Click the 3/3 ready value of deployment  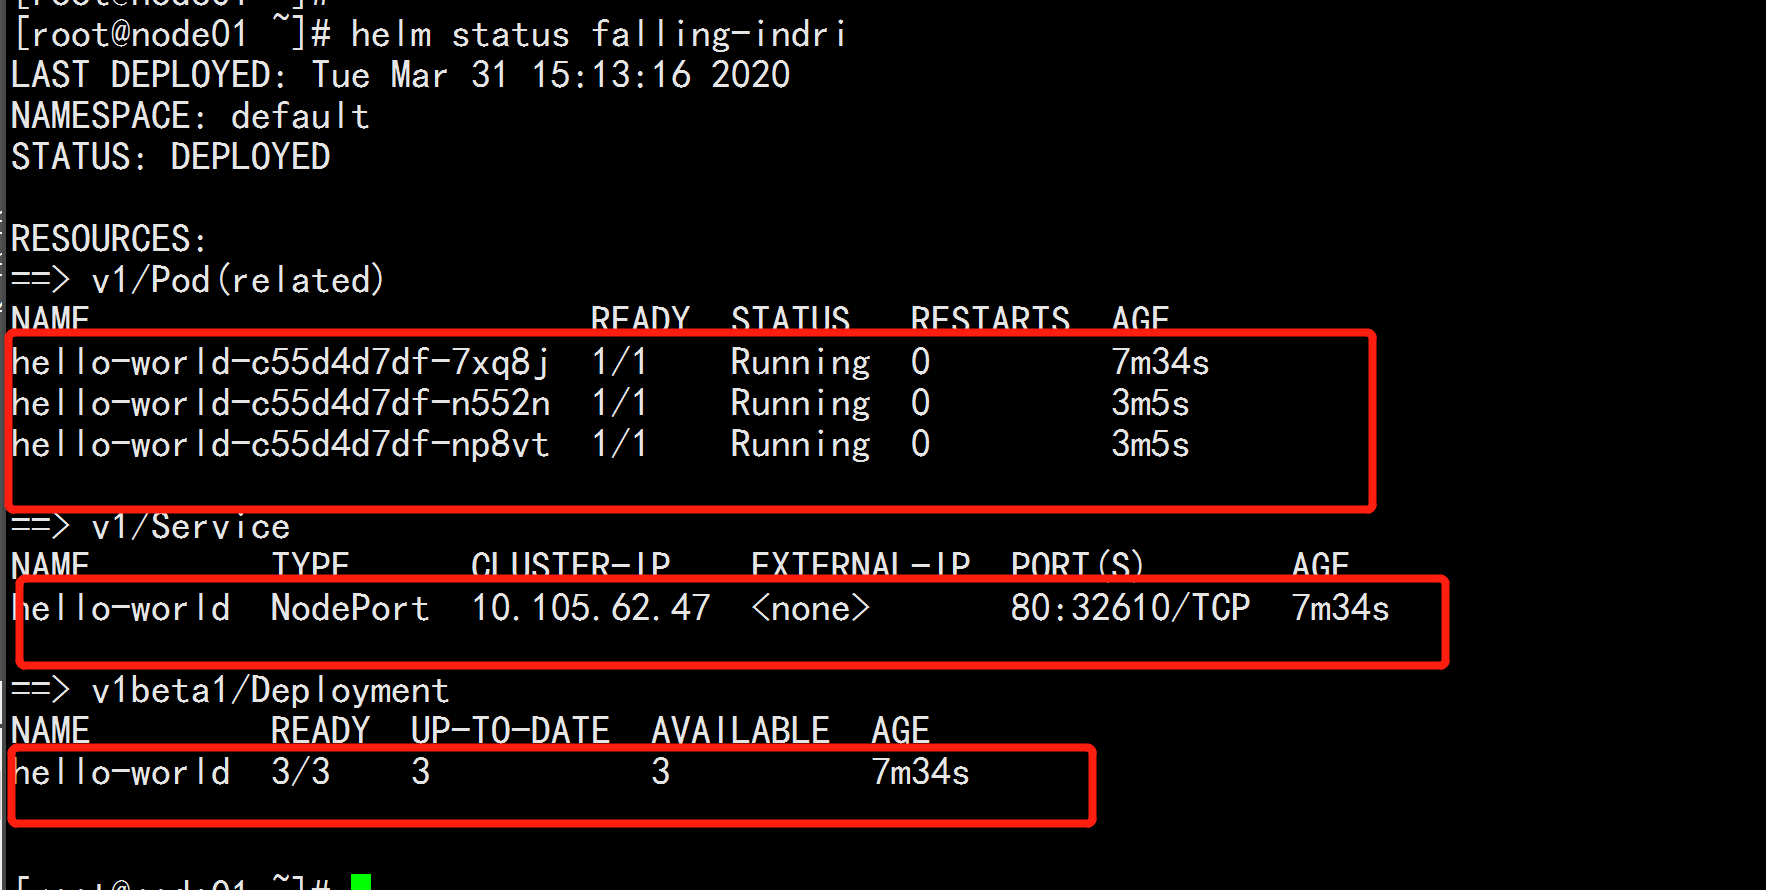[300, 772]
